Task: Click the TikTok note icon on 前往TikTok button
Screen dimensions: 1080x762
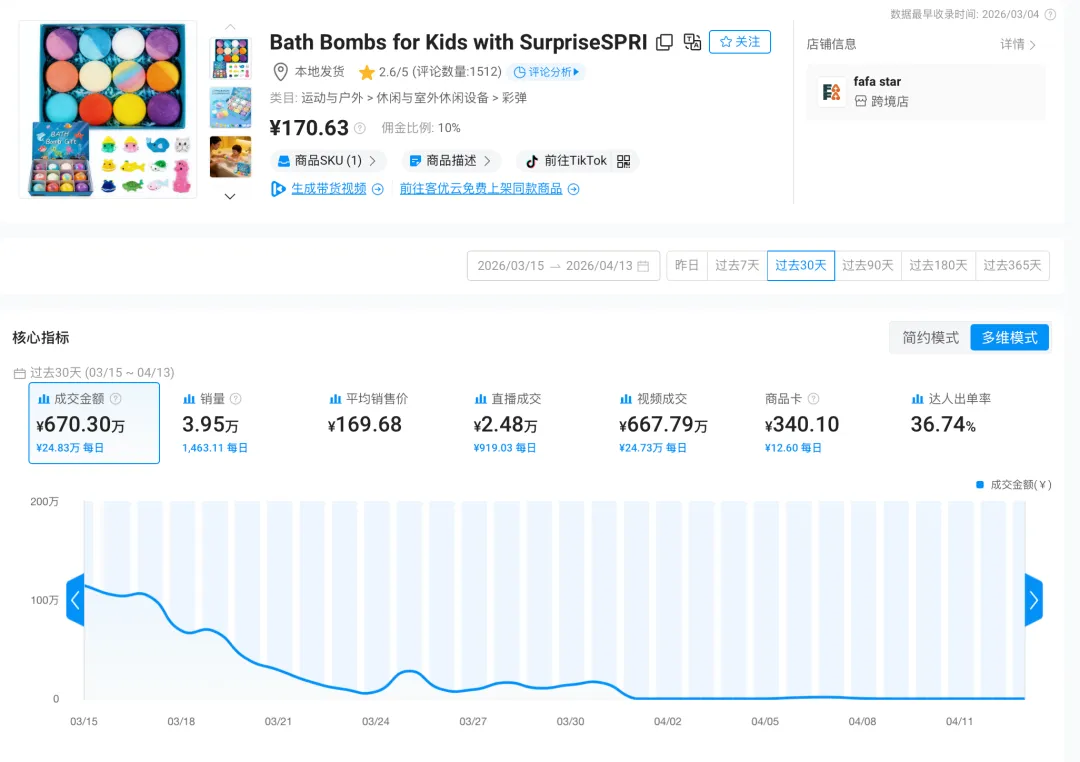Action: 531,160
